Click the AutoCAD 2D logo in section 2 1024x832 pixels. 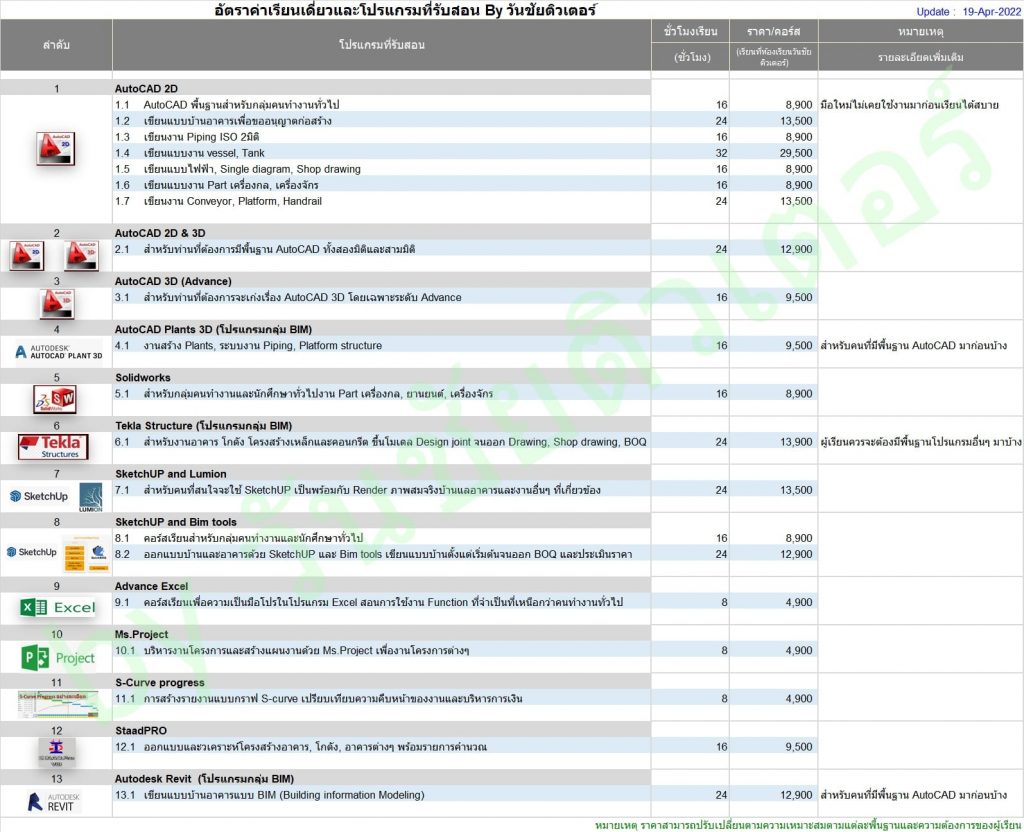[x=27, y=255]
